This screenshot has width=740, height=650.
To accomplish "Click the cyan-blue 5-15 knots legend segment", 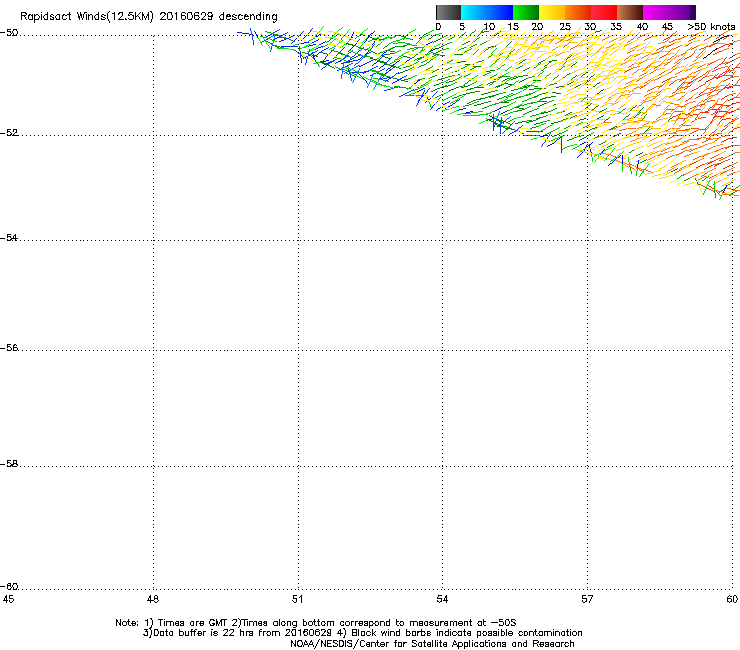I will click(487, 12).
